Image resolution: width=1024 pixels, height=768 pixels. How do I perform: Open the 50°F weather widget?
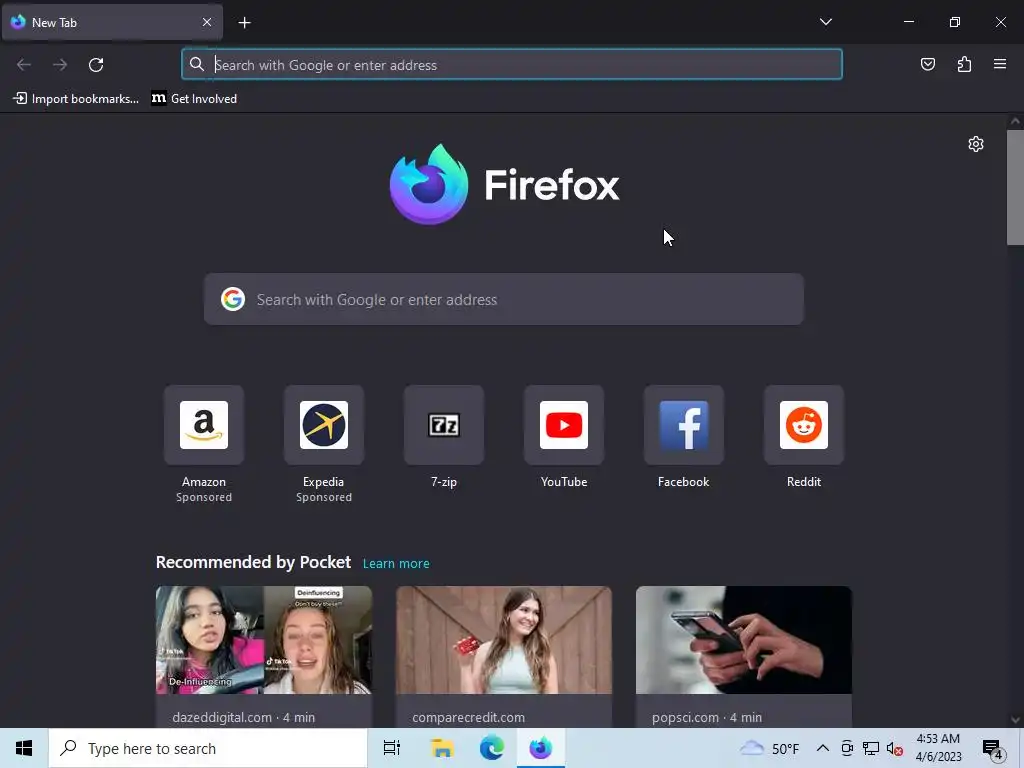click(x=769, y=748)
